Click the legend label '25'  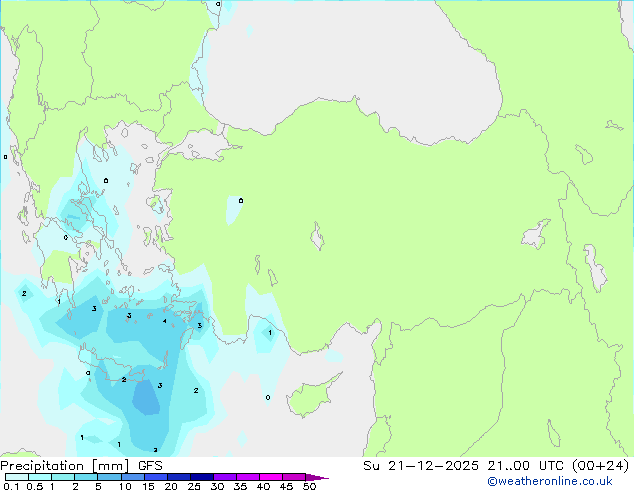(x=194, y=486)
